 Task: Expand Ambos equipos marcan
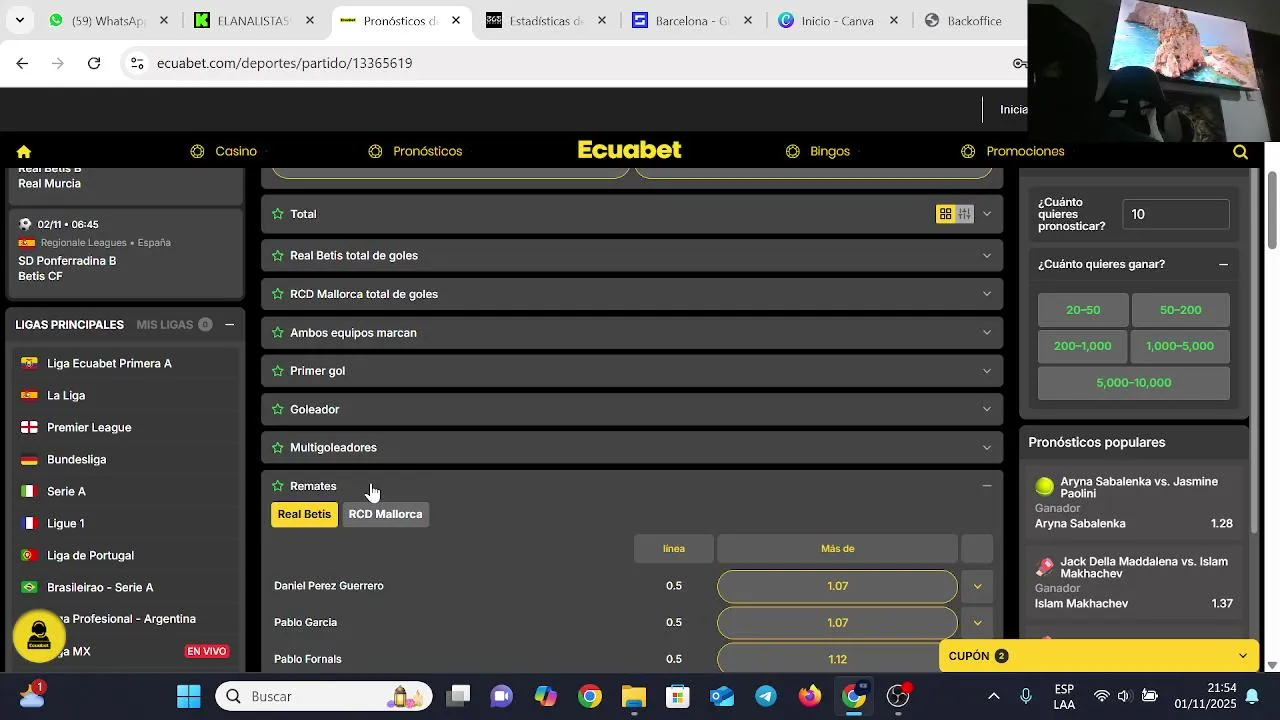[x=987, y=332]
